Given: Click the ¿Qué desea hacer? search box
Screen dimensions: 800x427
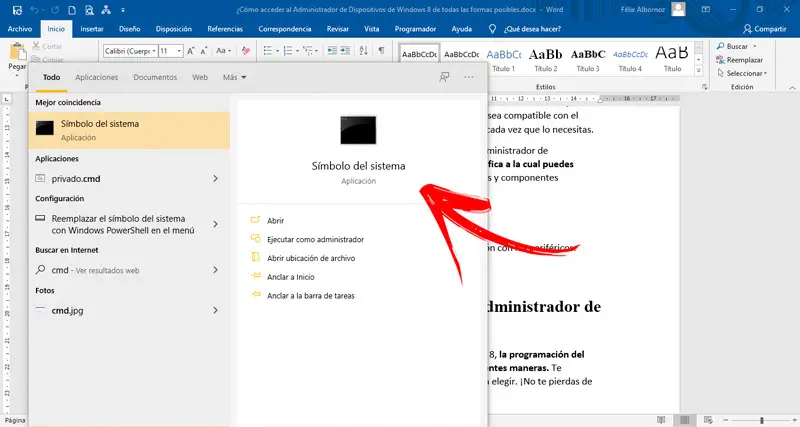Looking at the screenshot, I should [x=526, y=29].
